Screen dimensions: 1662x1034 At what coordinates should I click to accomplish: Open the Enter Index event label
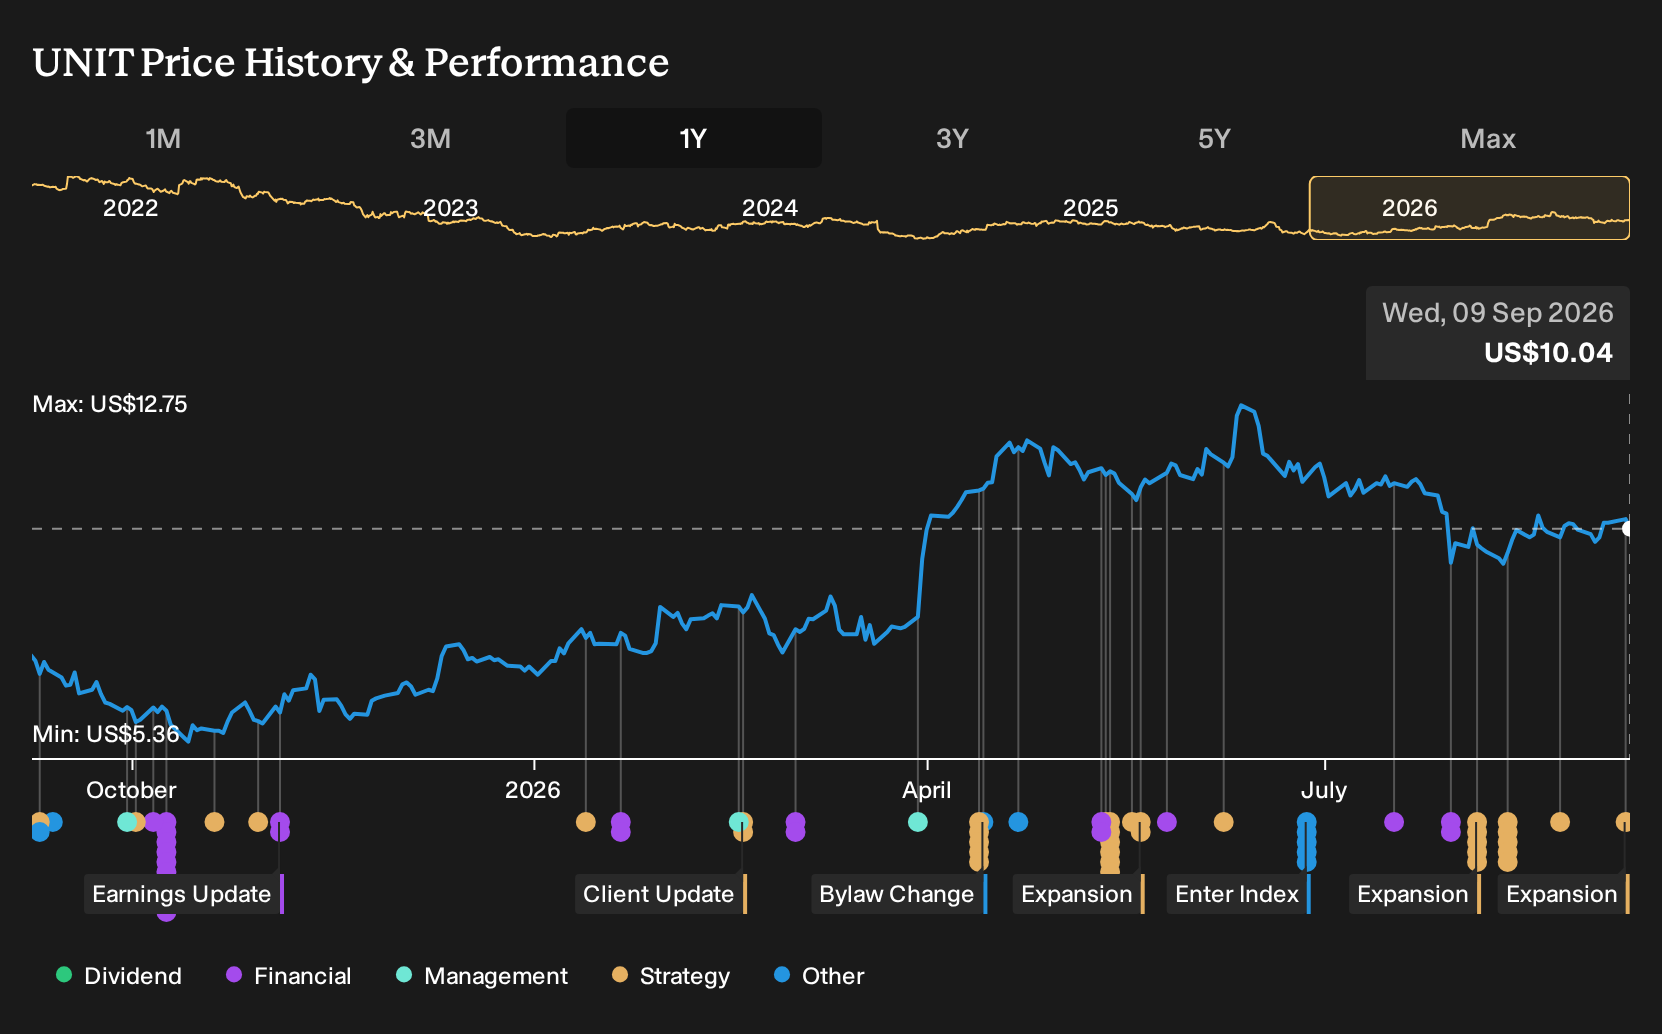1239,894
